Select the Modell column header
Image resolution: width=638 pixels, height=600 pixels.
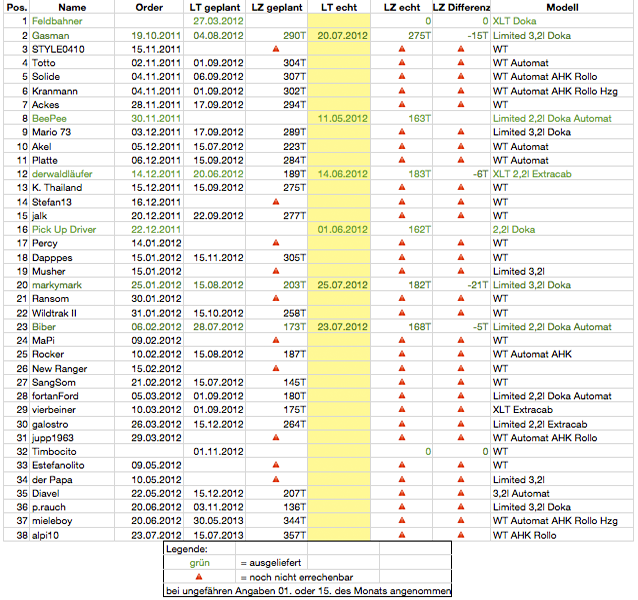pyautogui.click(x=562, y=7)
